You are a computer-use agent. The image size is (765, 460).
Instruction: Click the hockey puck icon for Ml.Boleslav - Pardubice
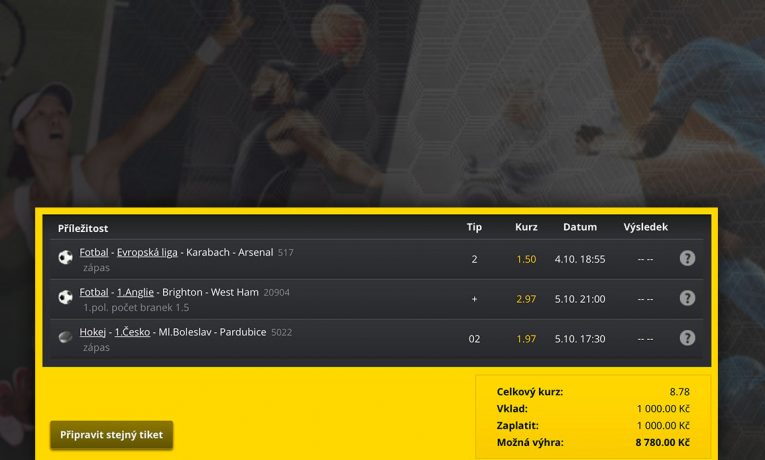[x=65, y=337]
